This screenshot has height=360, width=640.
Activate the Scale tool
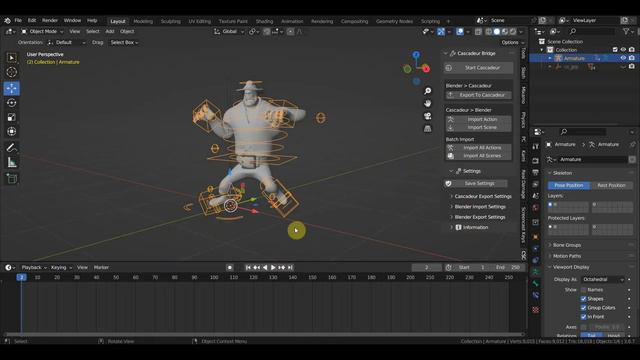click(x=11, y=117)
